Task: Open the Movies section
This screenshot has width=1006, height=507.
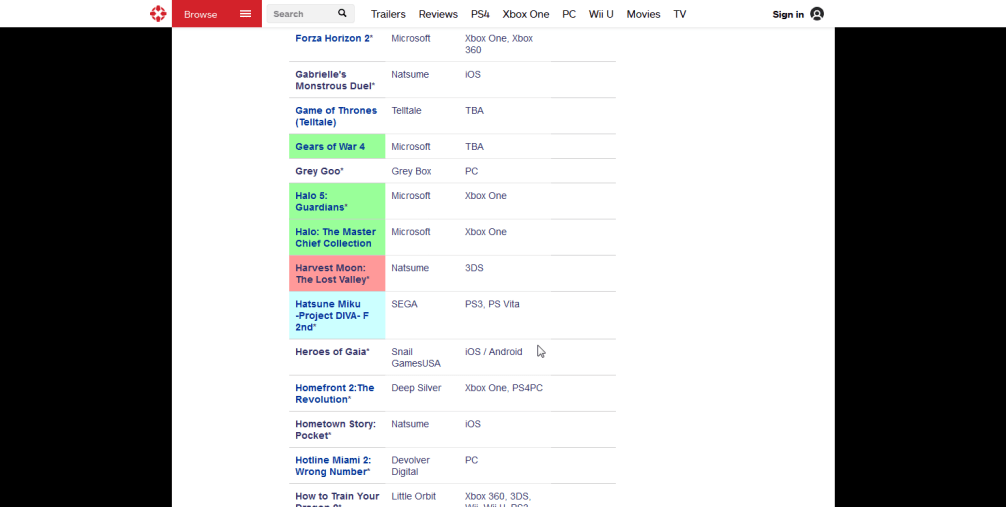Action: 643,14
